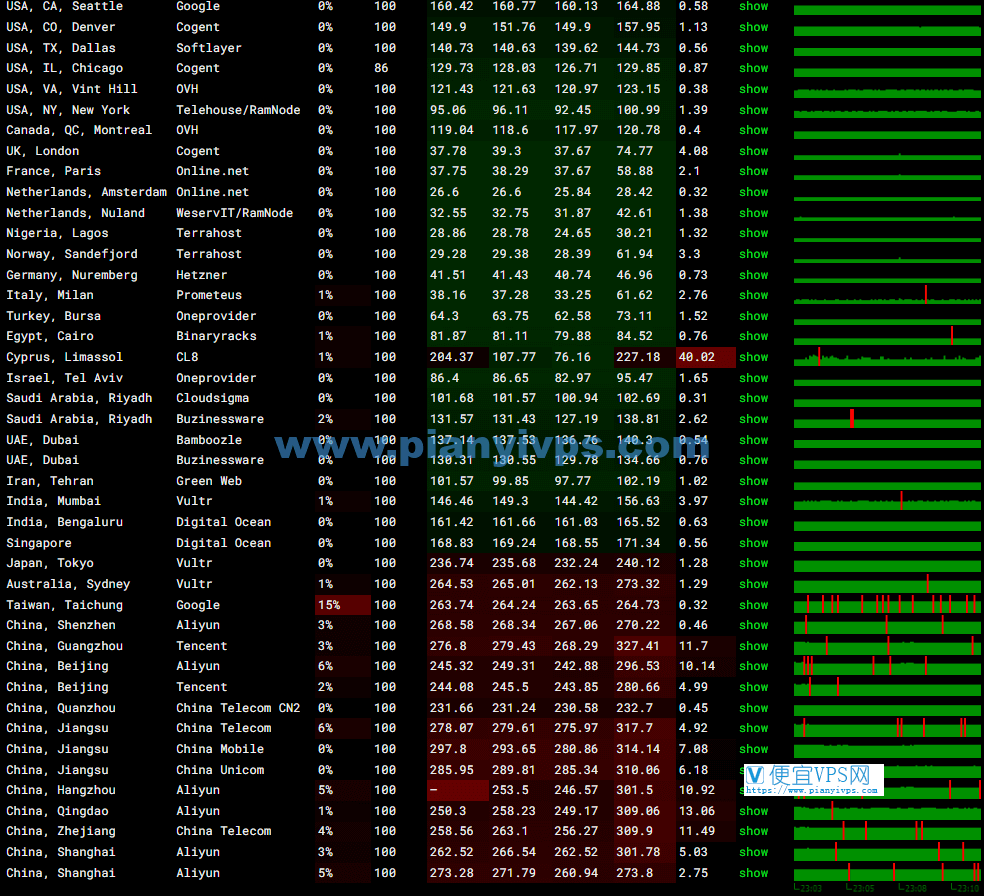Click the 'Telehouse/RamNode' provider text
Viewport: 984px width, 896px height.
click(x=238, y=110)
